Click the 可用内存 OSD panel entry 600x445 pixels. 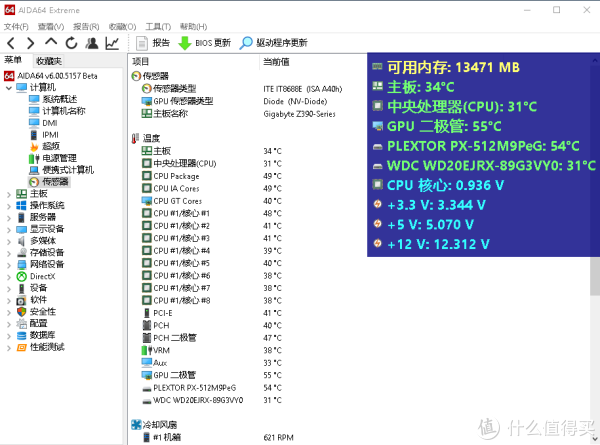click(x=446, y=67)
